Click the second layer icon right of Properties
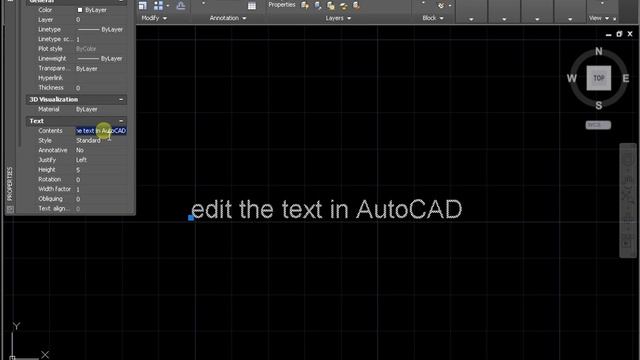 (x=318, y=5)
